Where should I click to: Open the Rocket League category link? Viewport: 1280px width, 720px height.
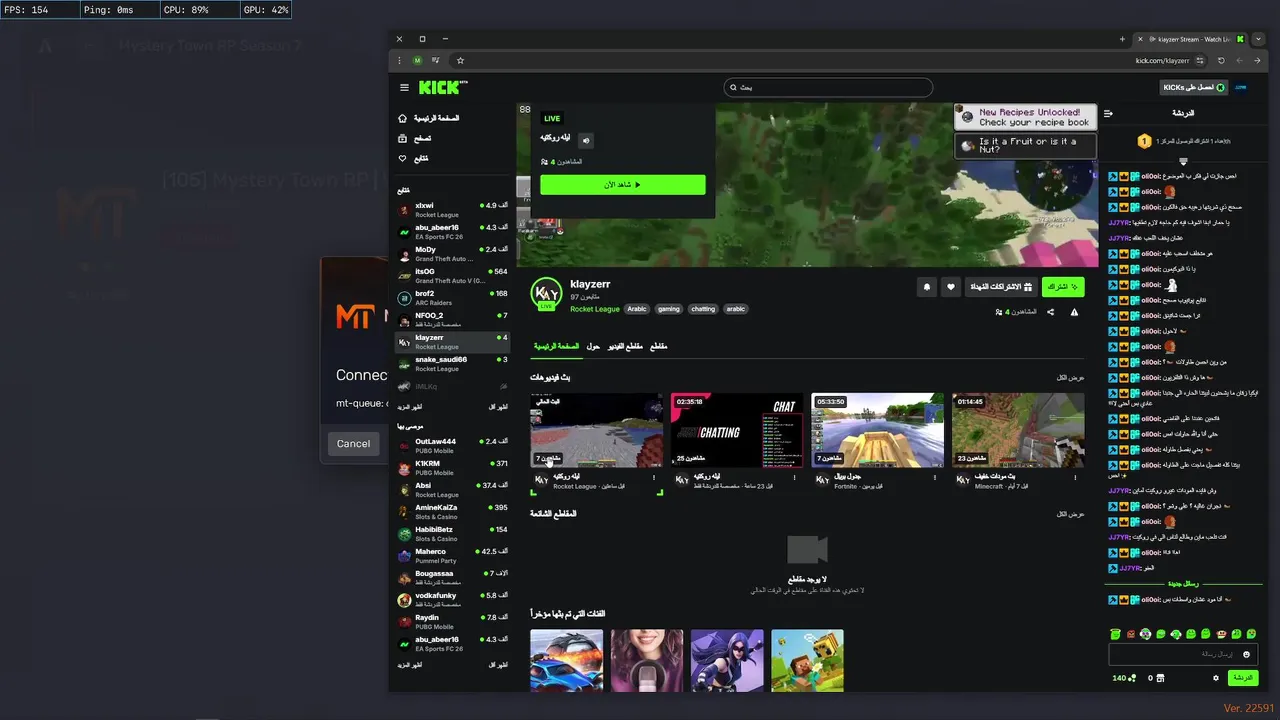point(595,309)
